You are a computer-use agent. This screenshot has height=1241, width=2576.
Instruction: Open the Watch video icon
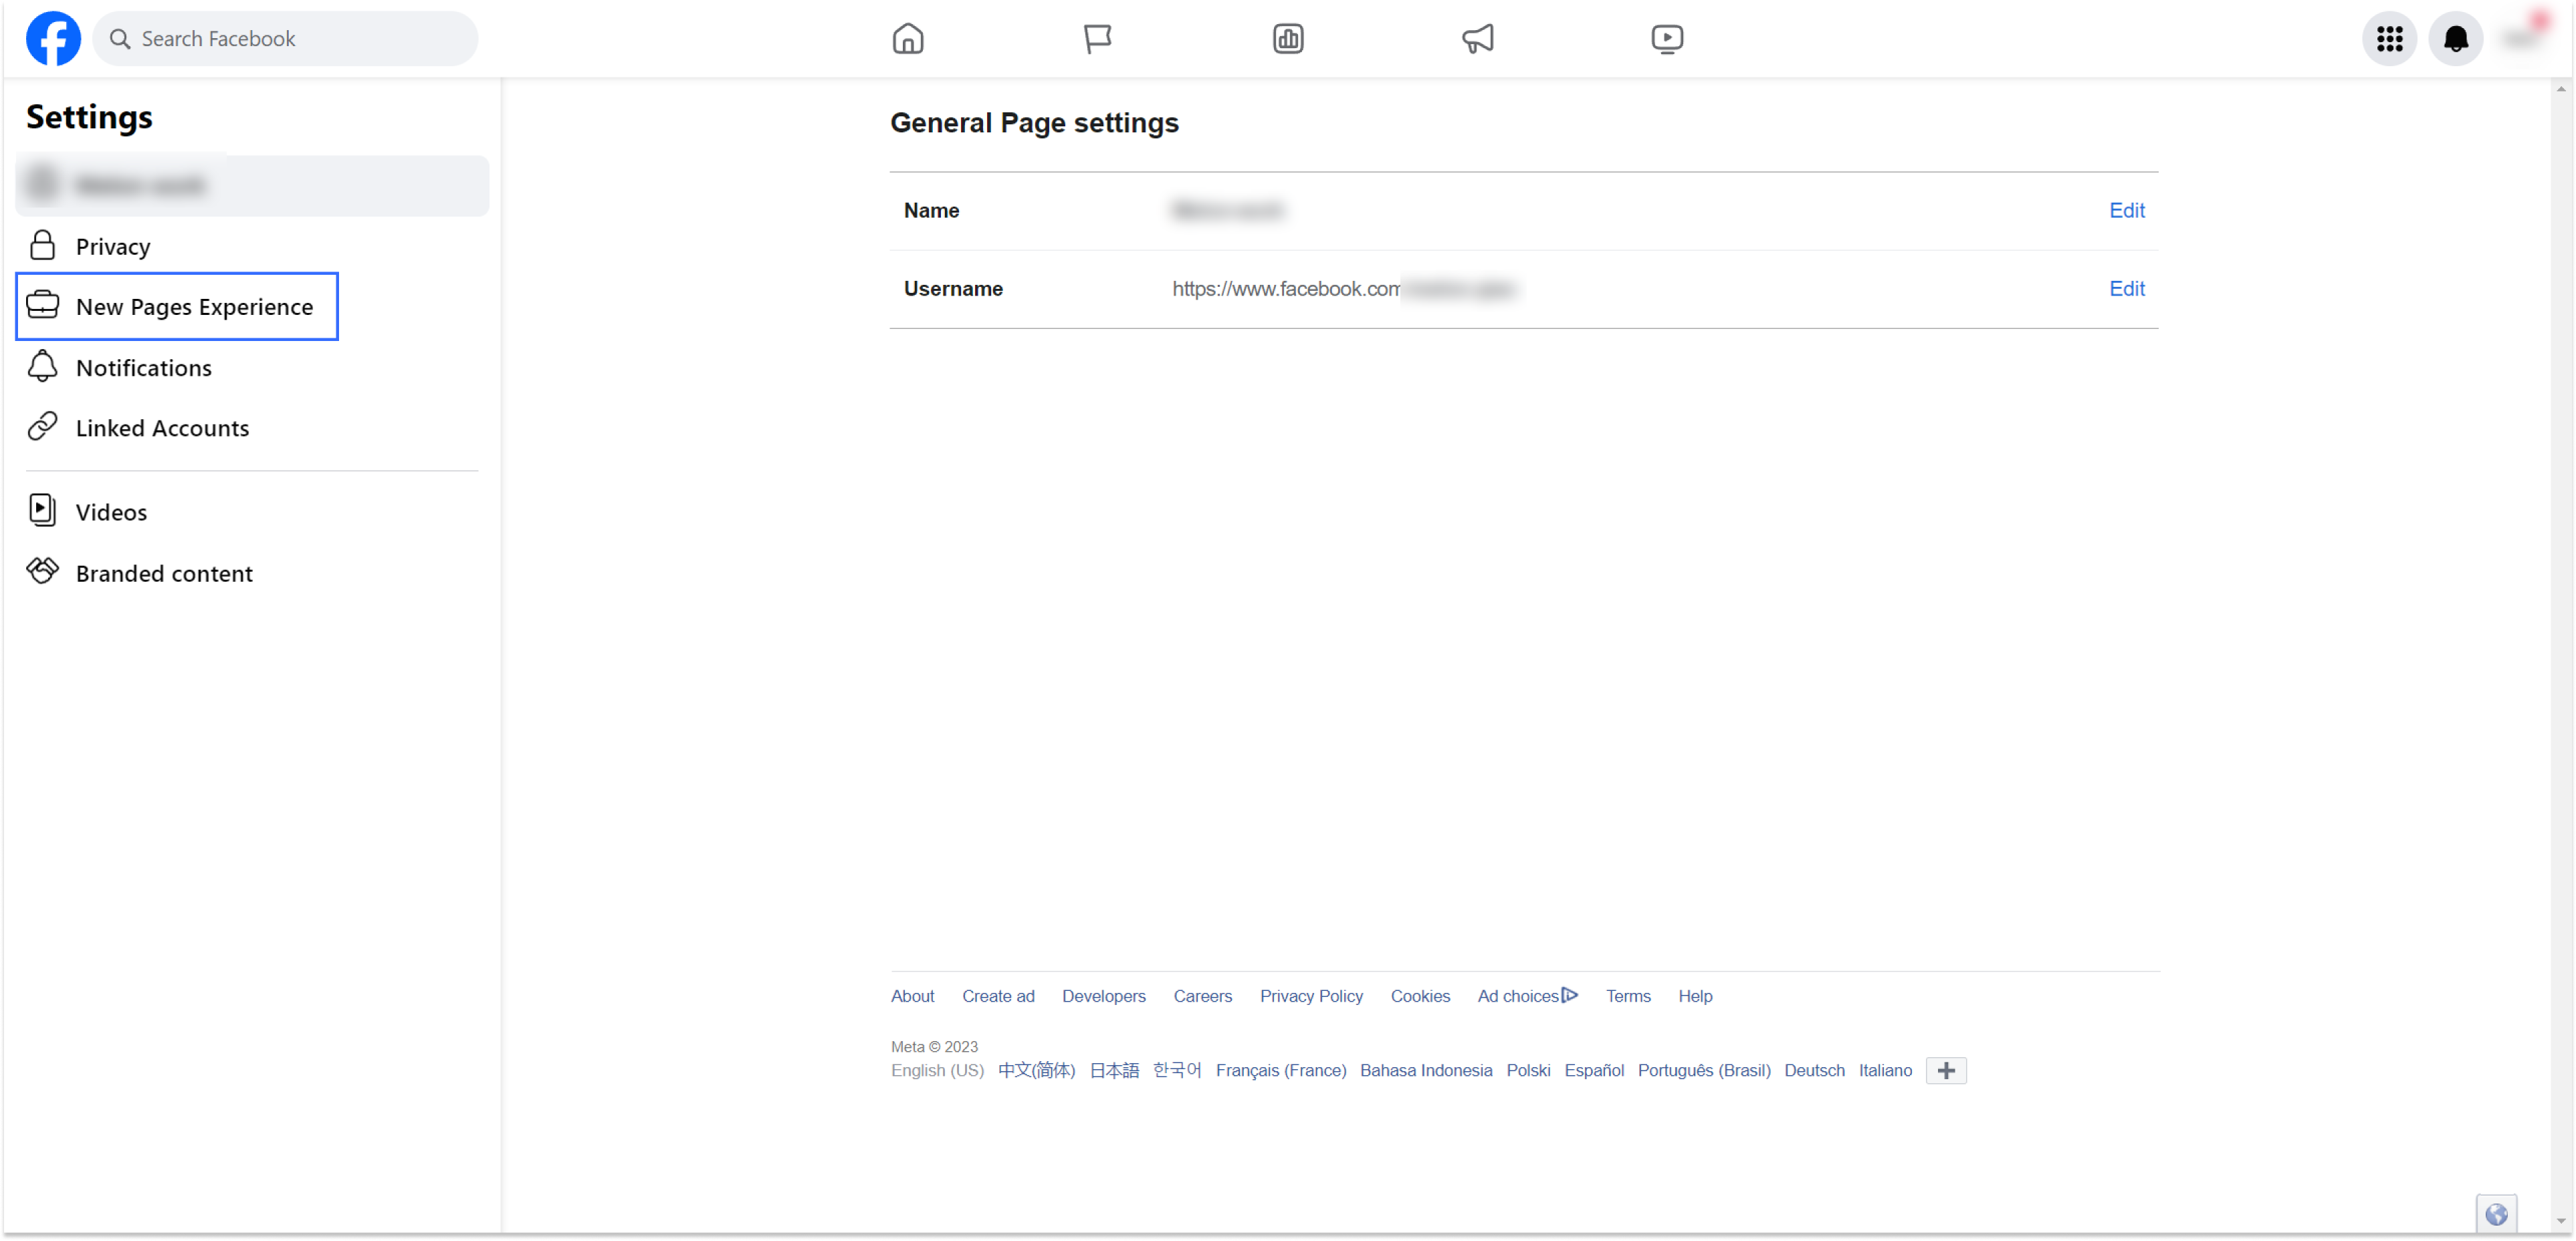[1666, 39]
